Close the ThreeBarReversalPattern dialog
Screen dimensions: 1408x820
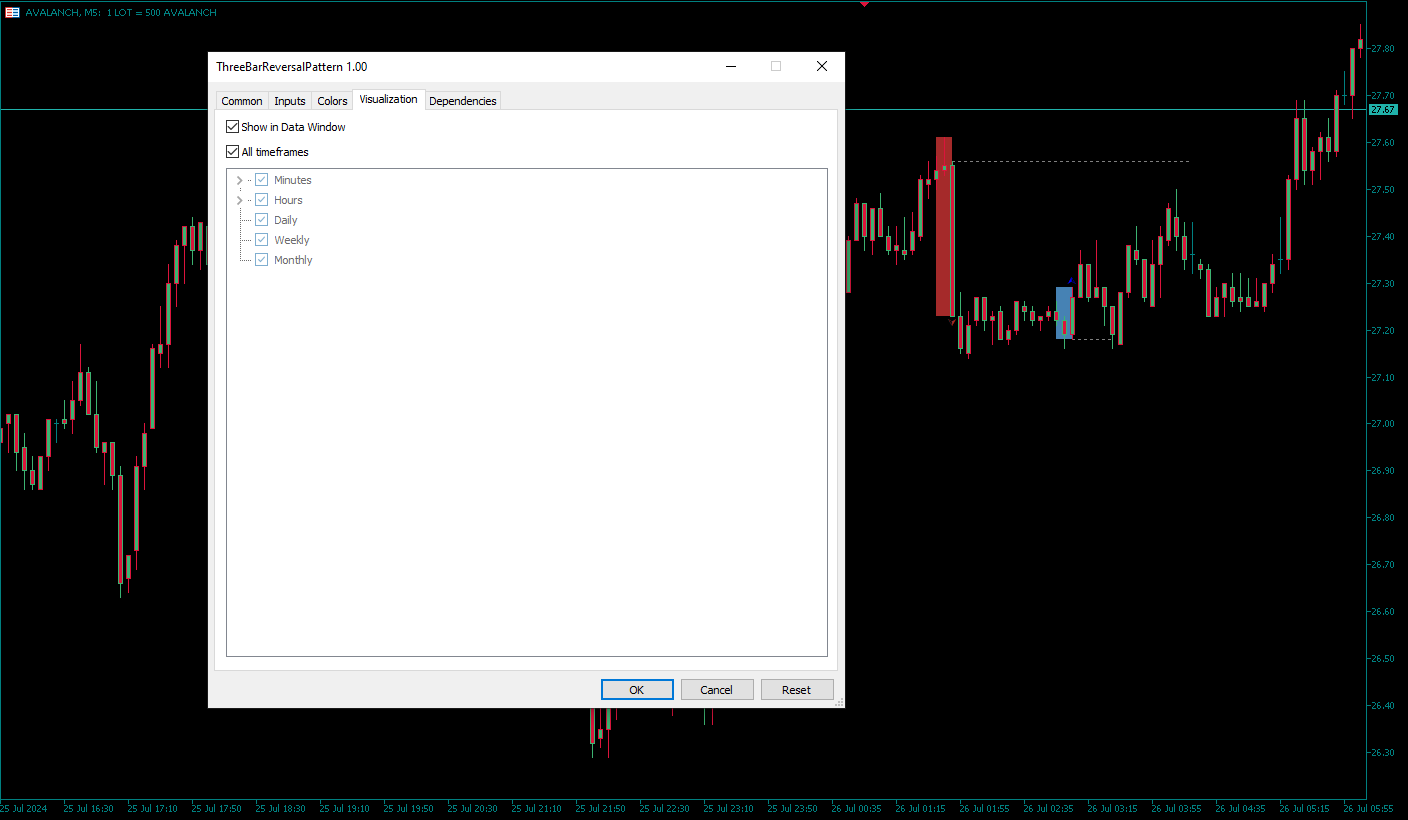pyautogui.click(x=822, y=66)
